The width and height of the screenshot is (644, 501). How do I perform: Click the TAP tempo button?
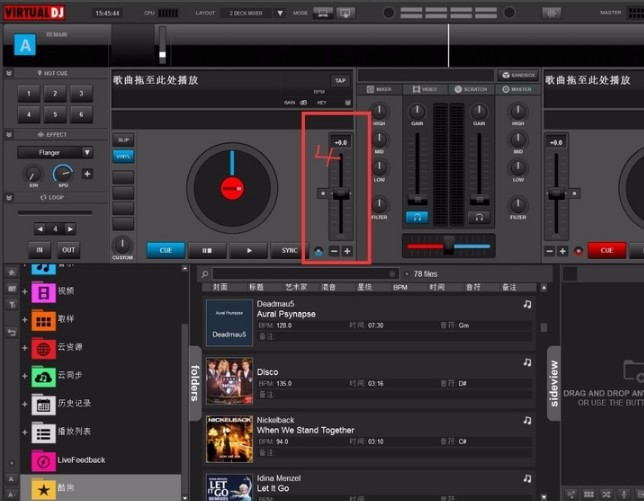(x=340, y=80)
